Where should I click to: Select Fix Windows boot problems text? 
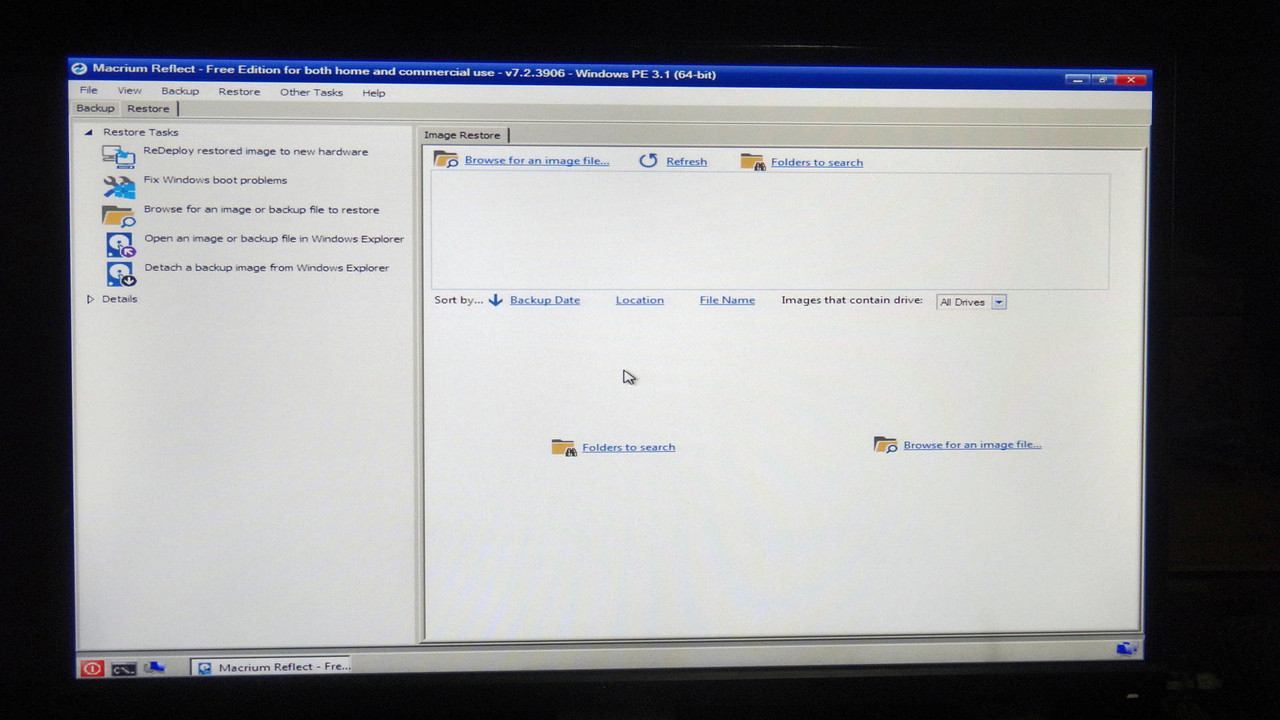(x=215, y=180)
